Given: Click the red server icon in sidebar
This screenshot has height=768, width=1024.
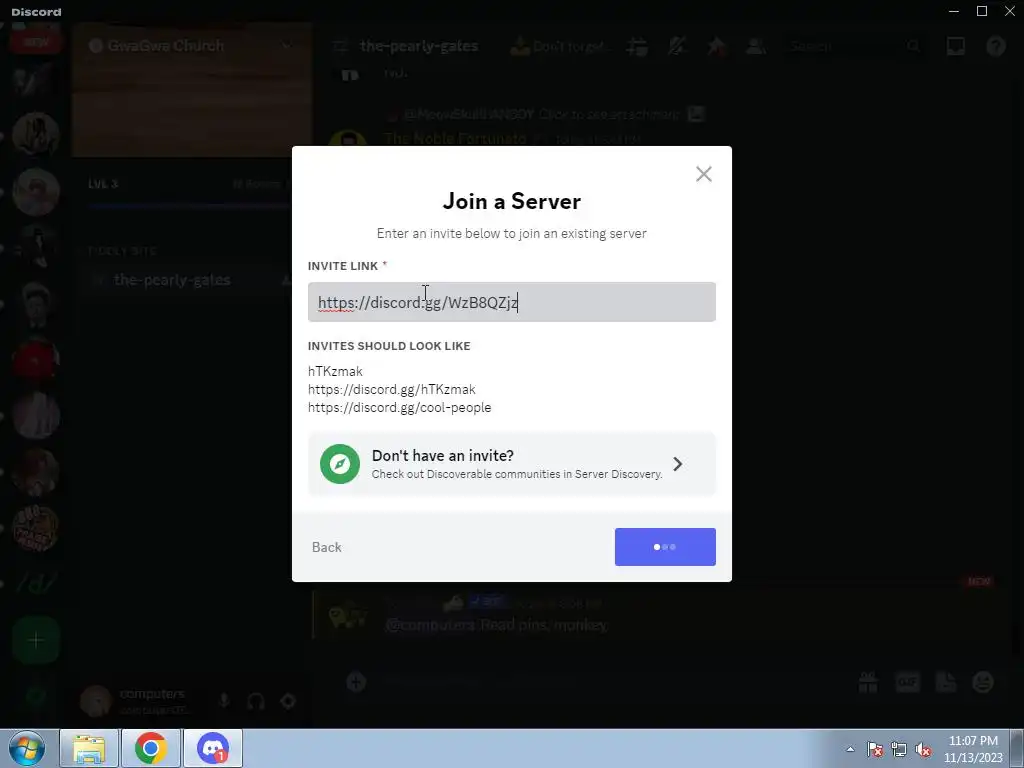Looking at the screenshot, I should tap(36, 360).
